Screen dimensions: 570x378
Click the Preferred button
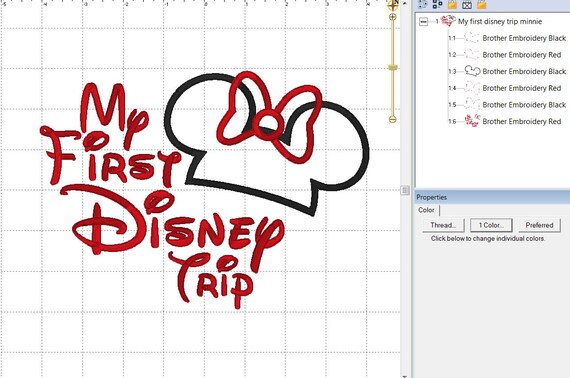(539, 225)
